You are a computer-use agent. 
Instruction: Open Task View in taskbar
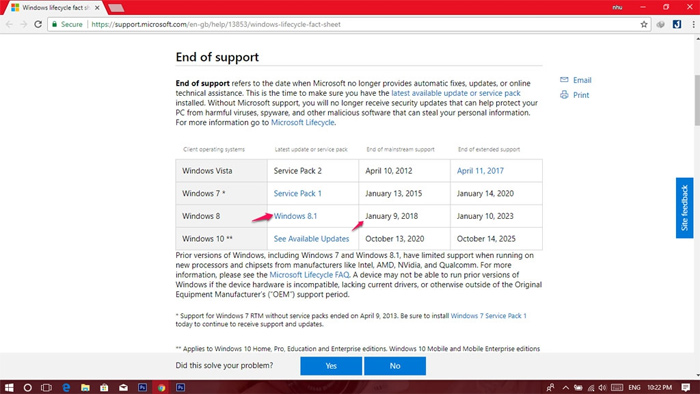pos(46,387)
